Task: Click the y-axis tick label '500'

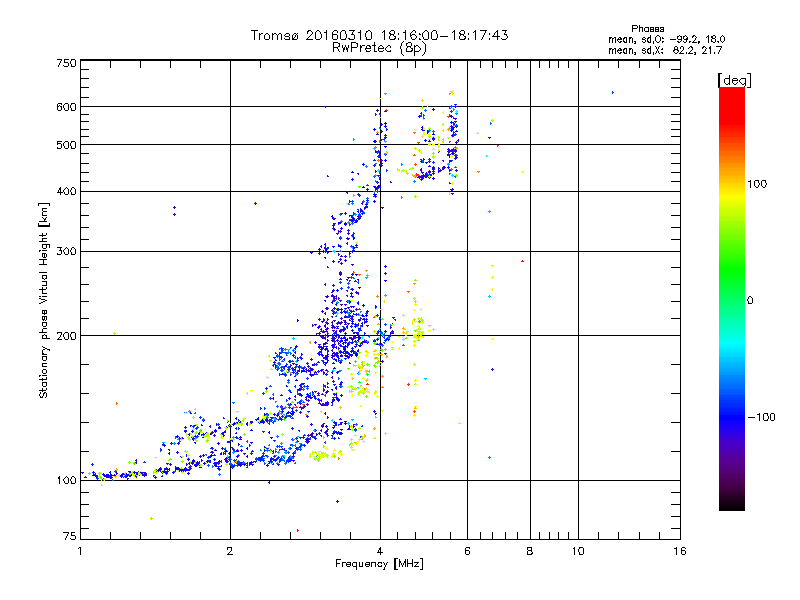Action: [66, 145]
